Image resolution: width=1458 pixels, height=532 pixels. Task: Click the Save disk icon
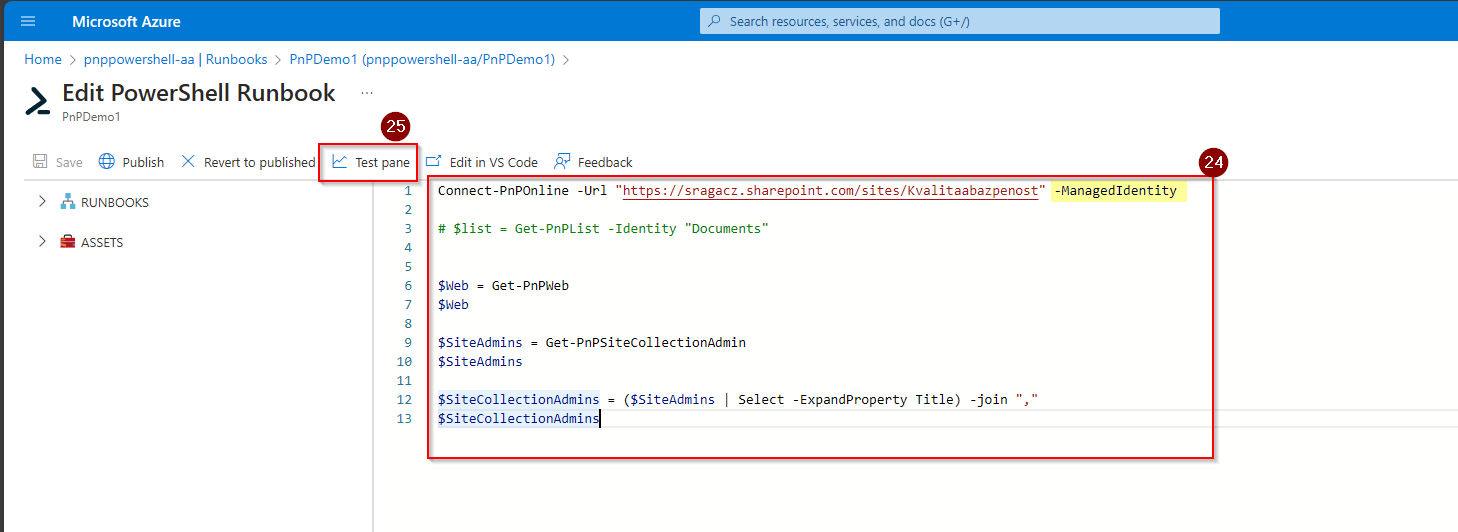pyautogui.click(x=40, y=162)
